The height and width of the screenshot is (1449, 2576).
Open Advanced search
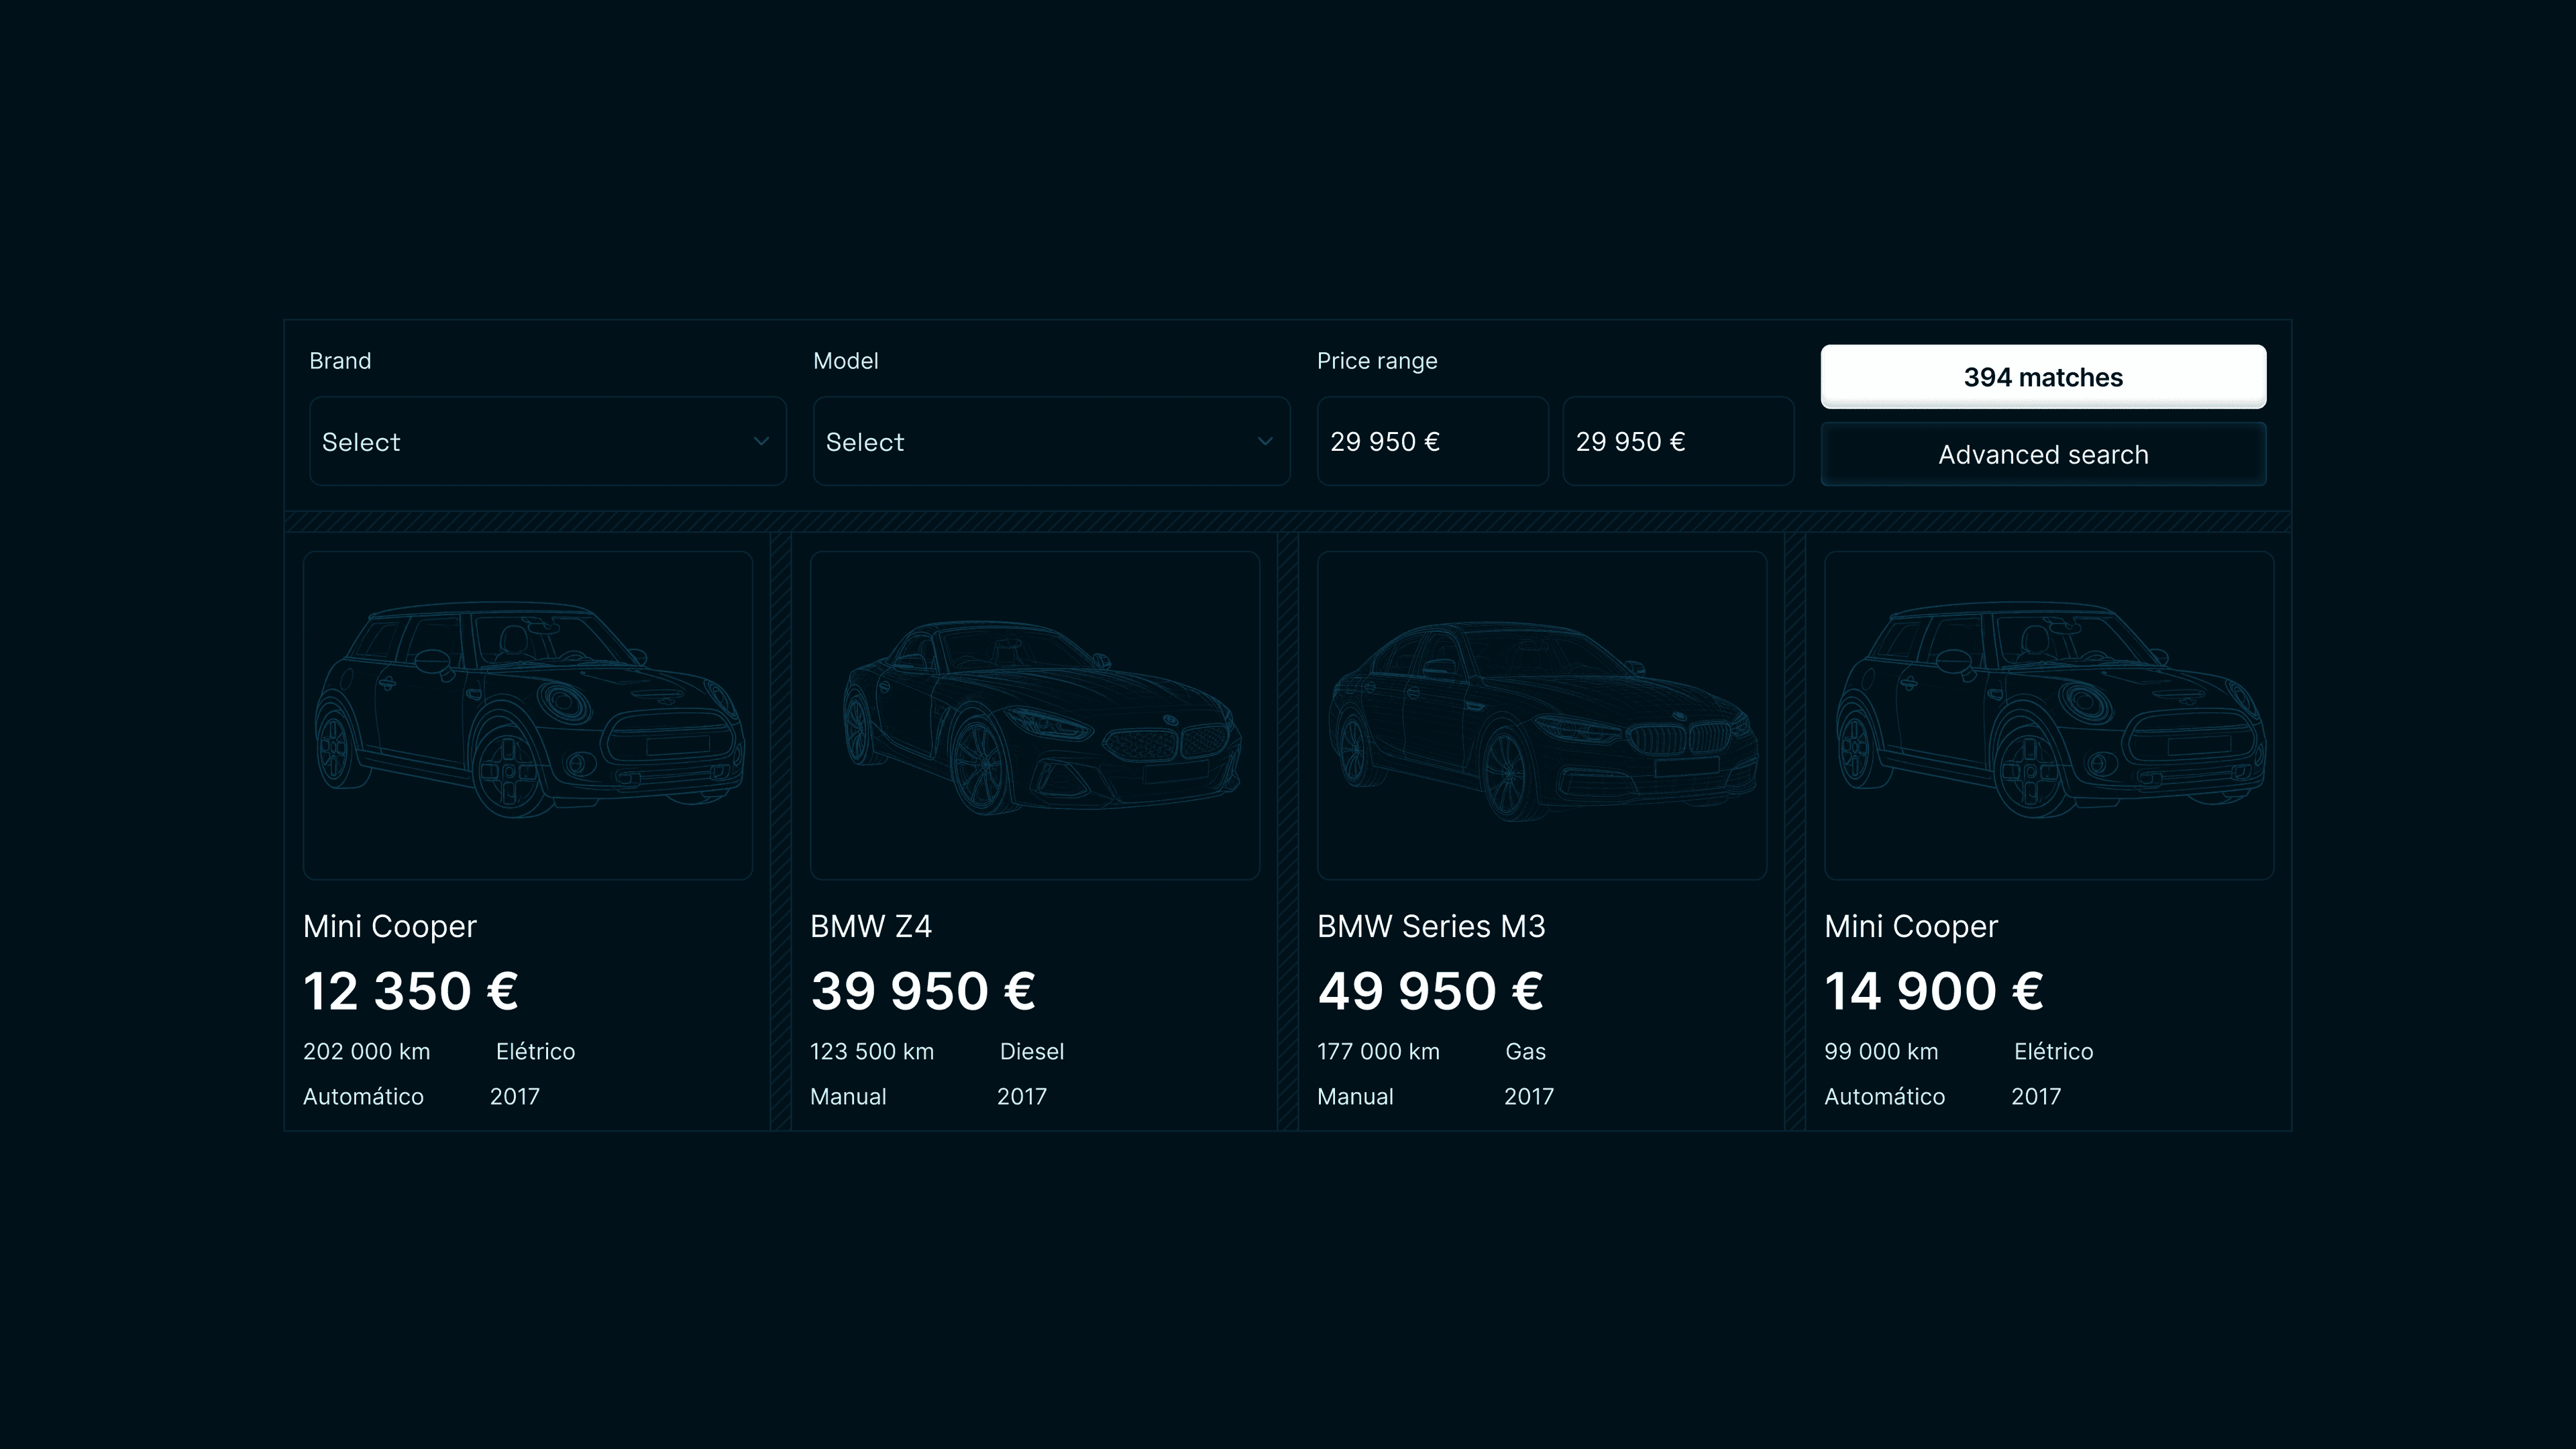(x=2043, y=454)
